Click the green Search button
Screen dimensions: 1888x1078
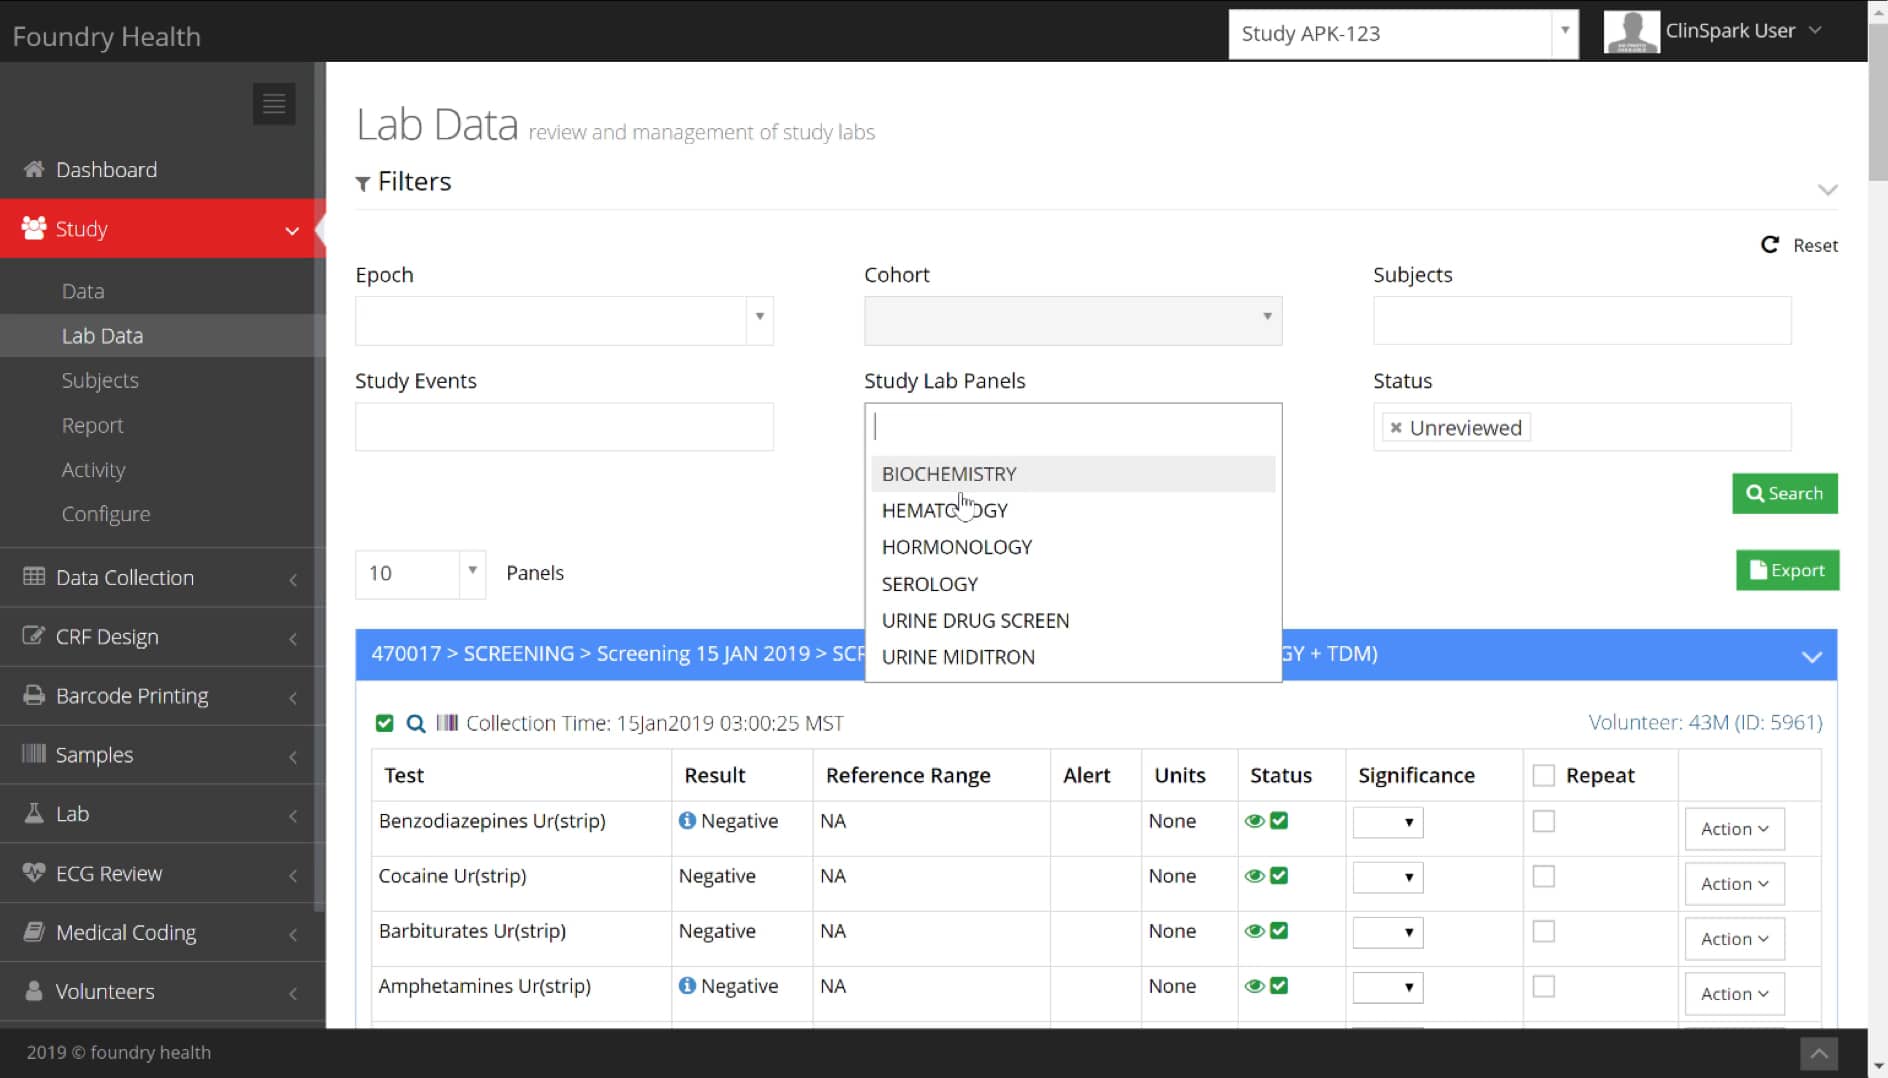1784,493
